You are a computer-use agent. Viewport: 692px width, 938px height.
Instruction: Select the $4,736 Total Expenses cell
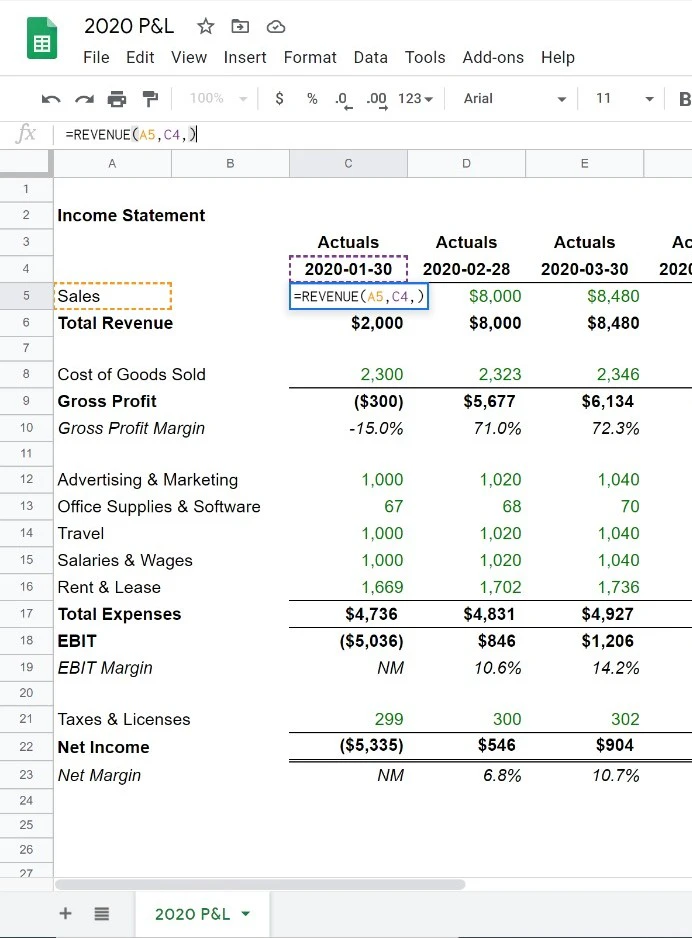click(x=348, y=614)
